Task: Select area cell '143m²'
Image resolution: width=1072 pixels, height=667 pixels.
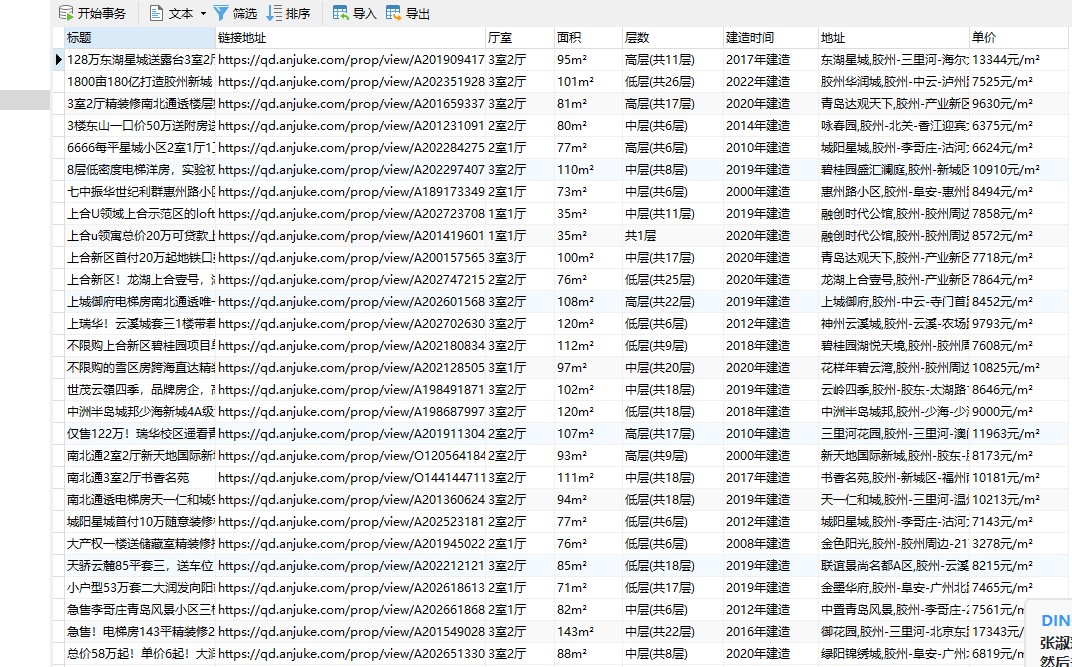Action: 588,631
